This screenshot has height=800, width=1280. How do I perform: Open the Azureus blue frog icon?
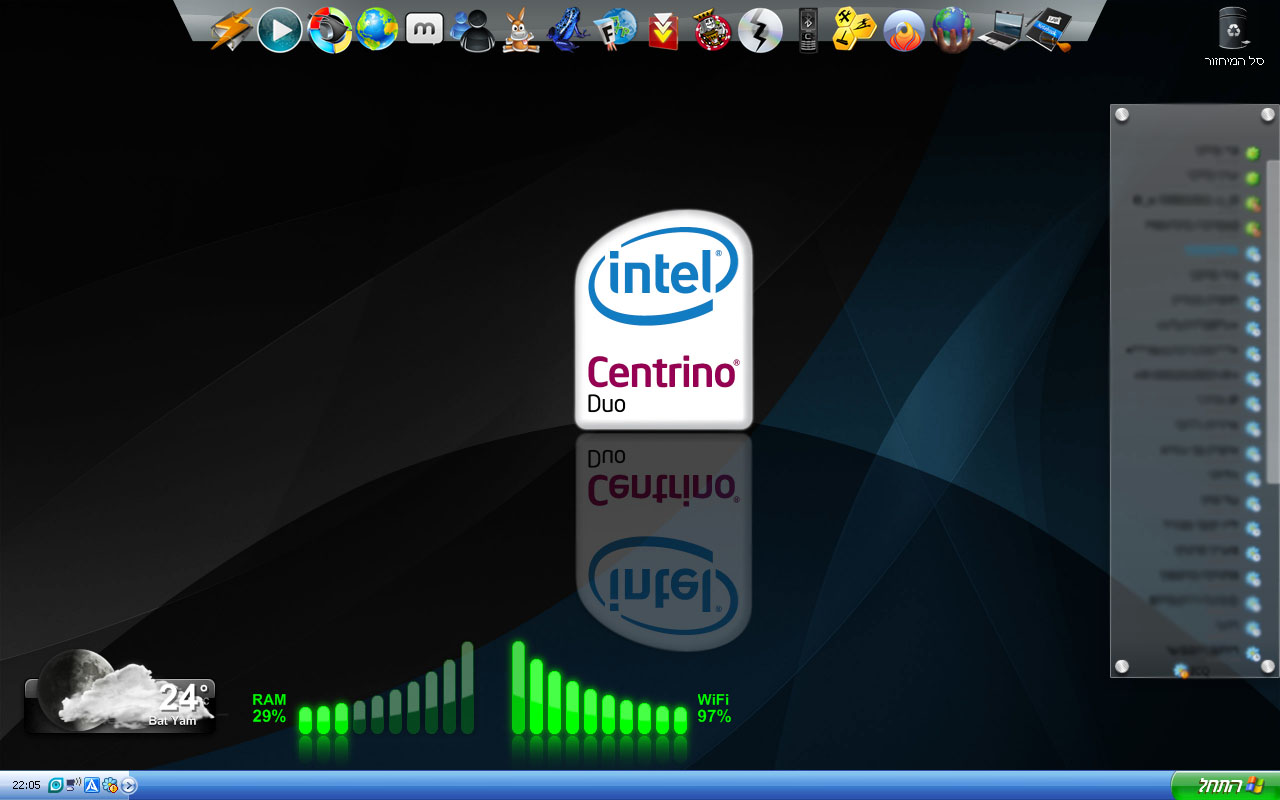coord(568,30)
